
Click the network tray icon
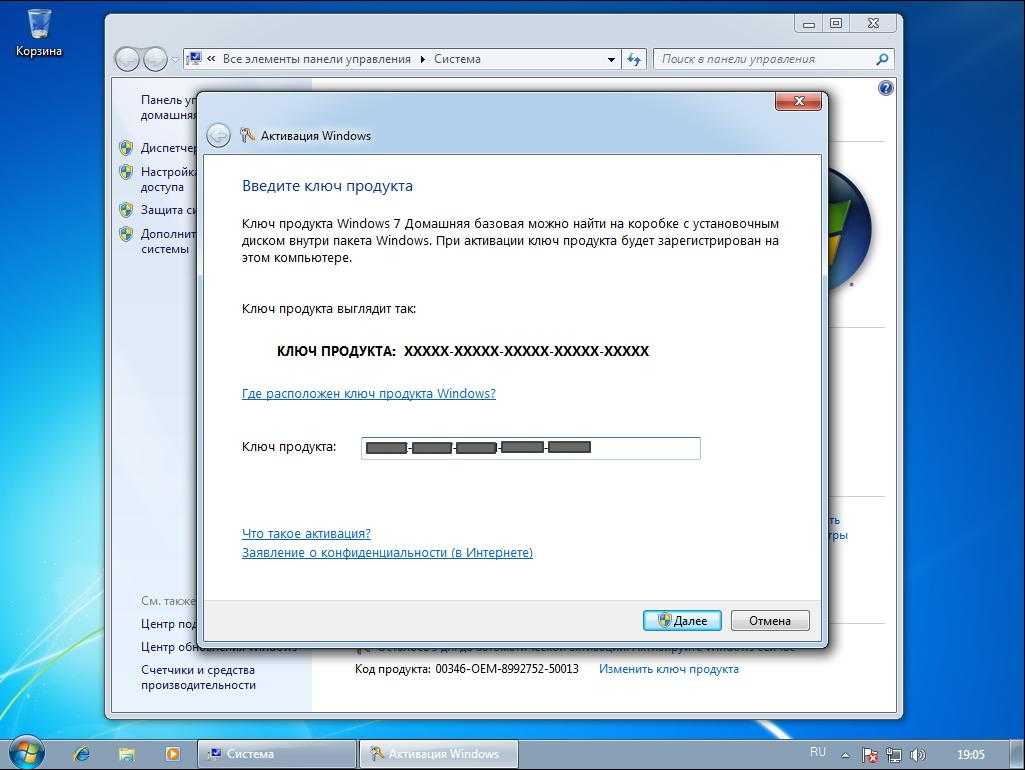(894, 755)
